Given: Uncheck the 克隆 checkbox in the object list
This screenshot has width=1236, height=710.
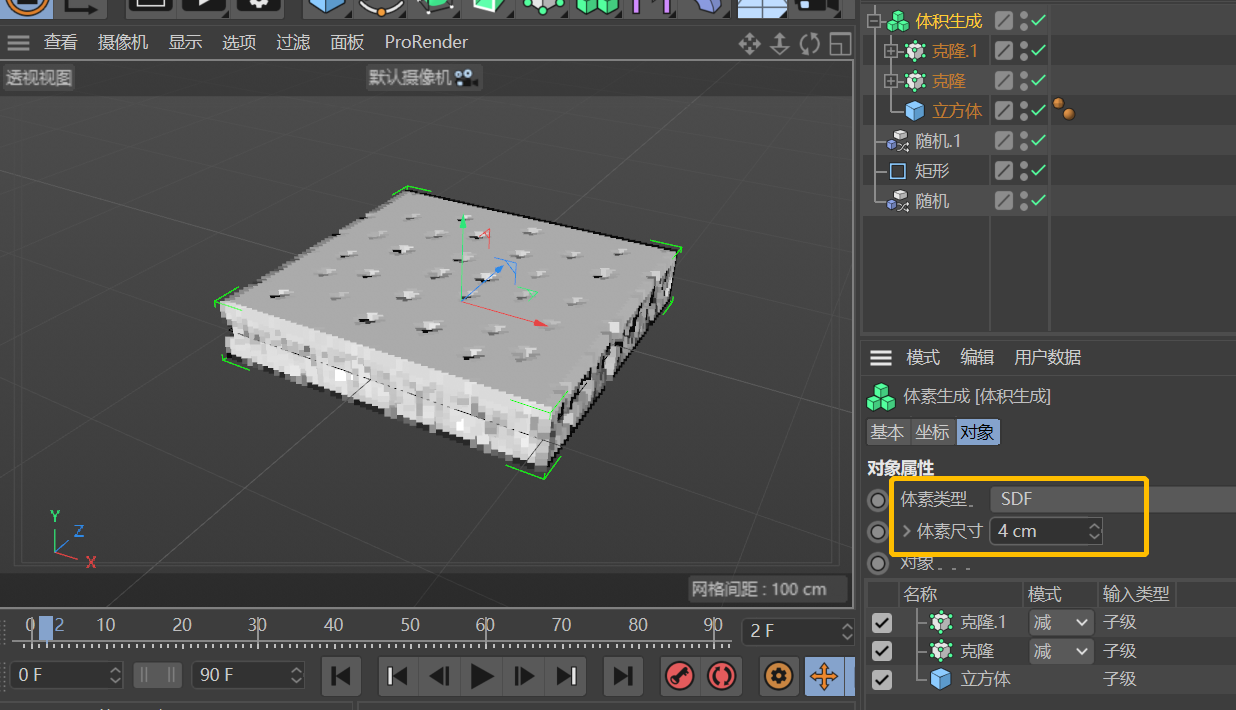Looking at the screenshot, I should (x=881, y=651).
